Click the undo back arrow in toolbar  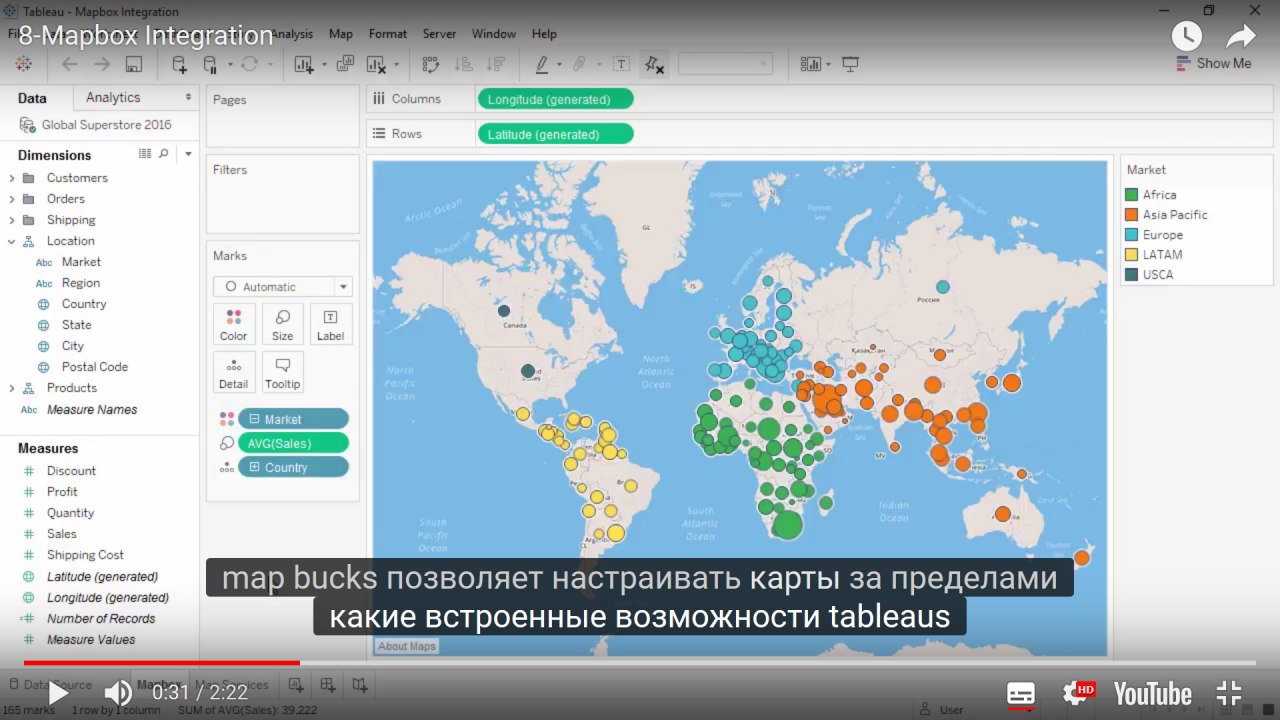tap(70, 64)
